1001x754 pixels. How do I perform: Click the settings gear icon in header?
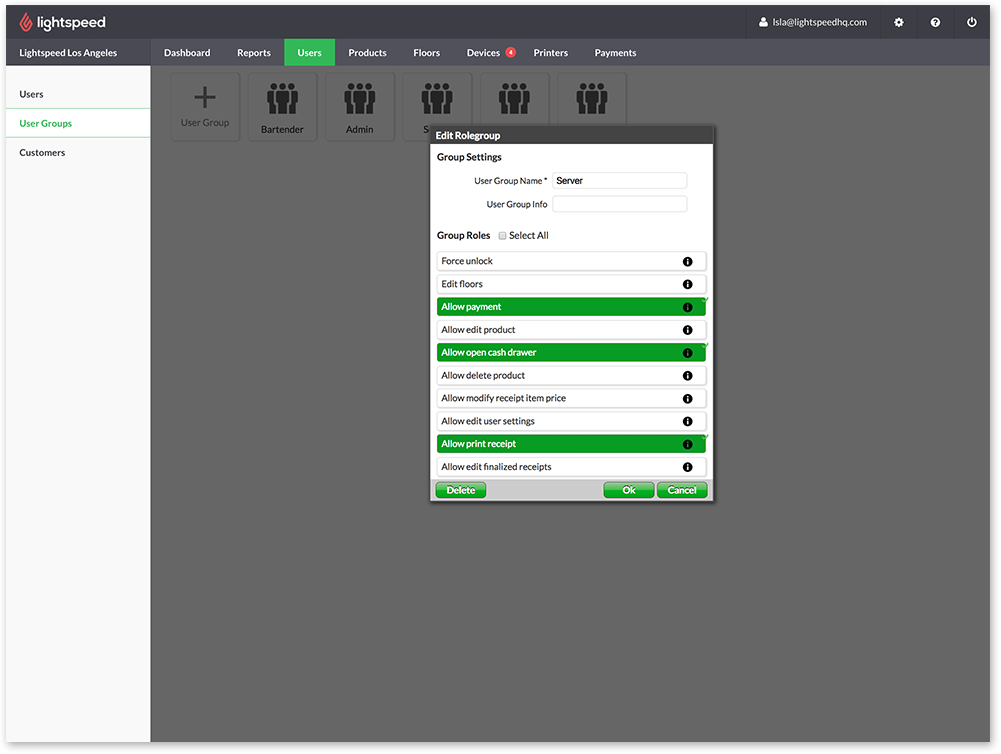898,22
